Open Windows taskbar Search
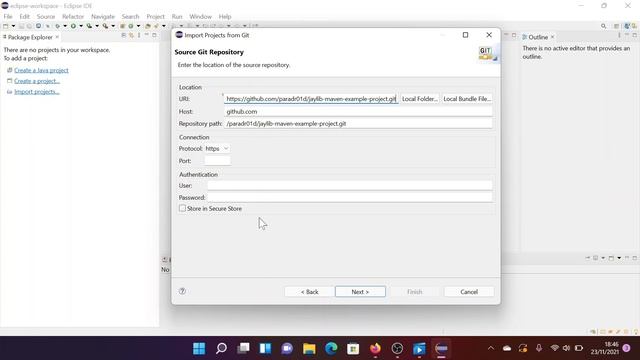The height and width of the screenshot is (360, 640). point(221,348)
